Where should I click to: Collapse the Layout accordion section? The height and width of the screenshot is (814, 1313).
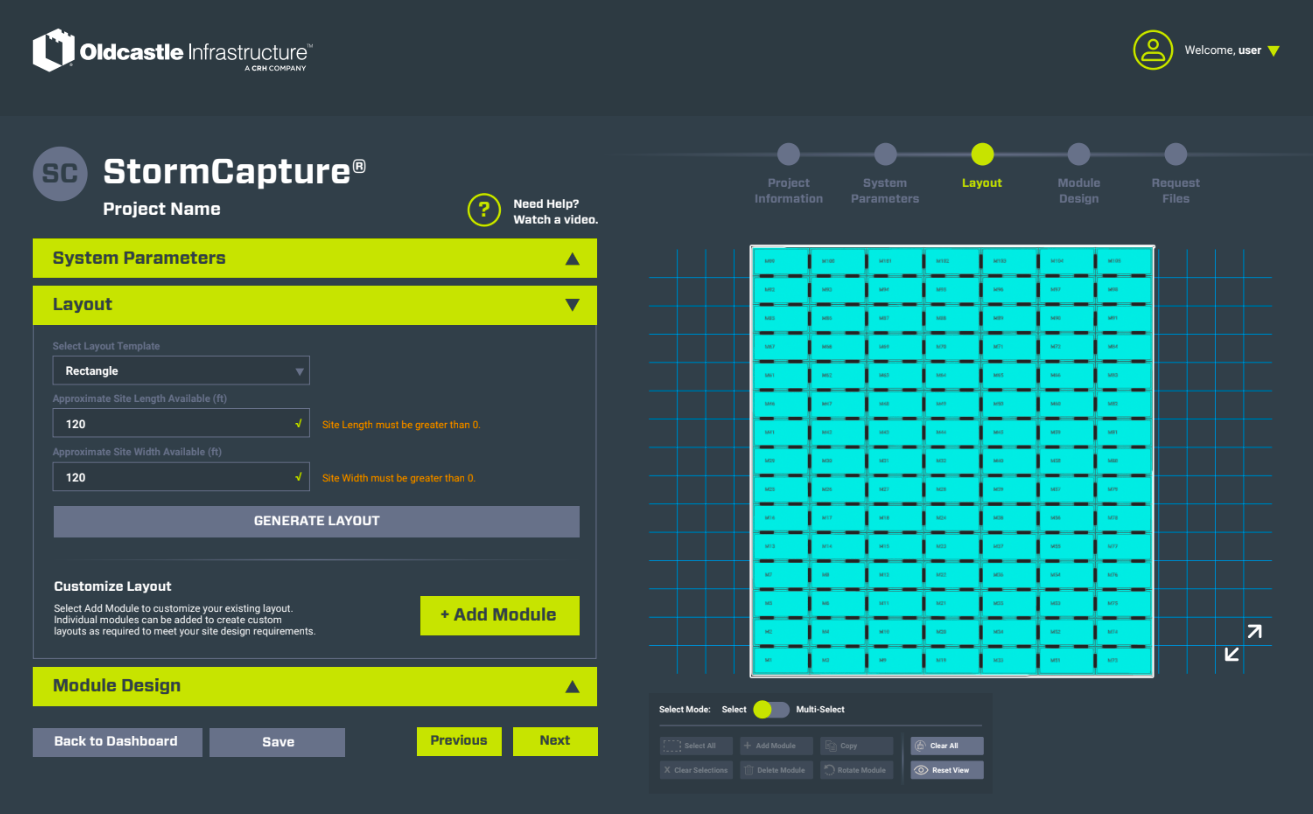pyautogui.click(x=315, y=305)
